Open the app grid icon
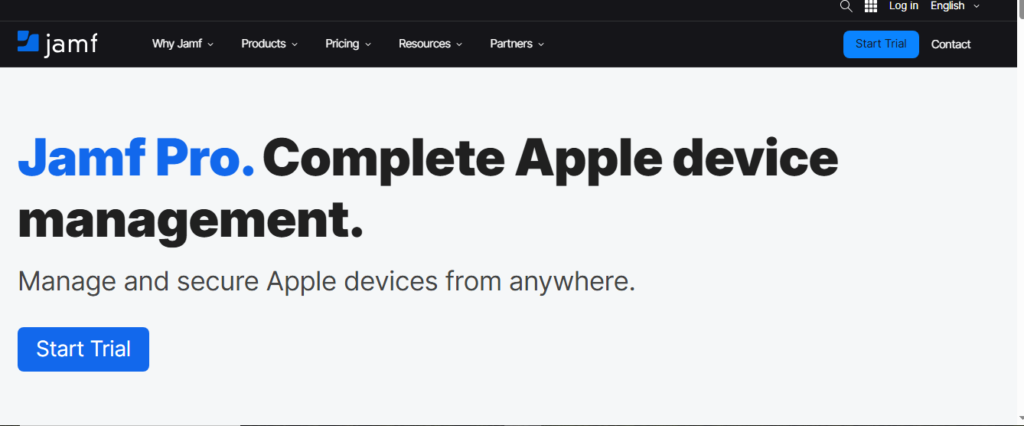Screen dimensions: 1024x426 (871, 6)
